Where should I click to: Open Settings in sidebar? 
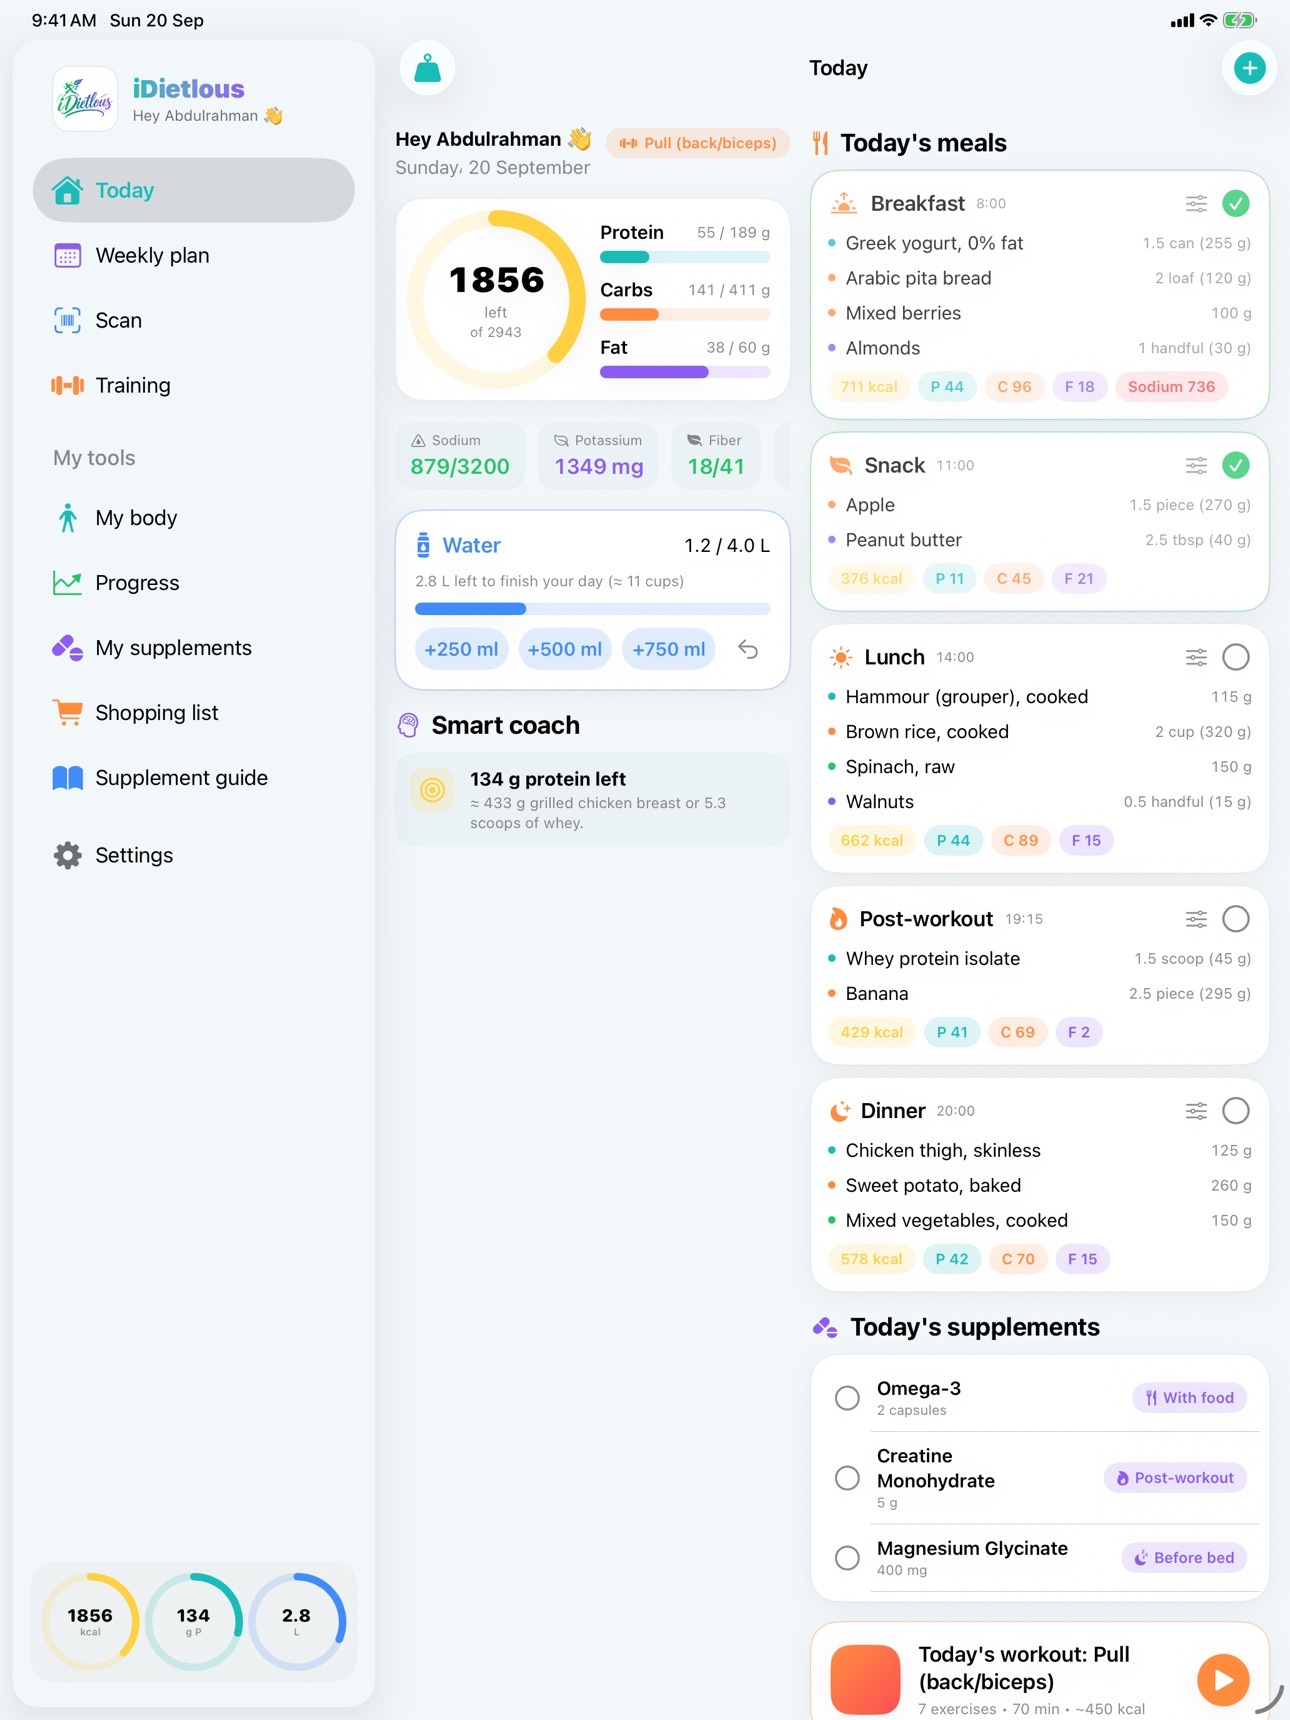(x=194, y=855)
